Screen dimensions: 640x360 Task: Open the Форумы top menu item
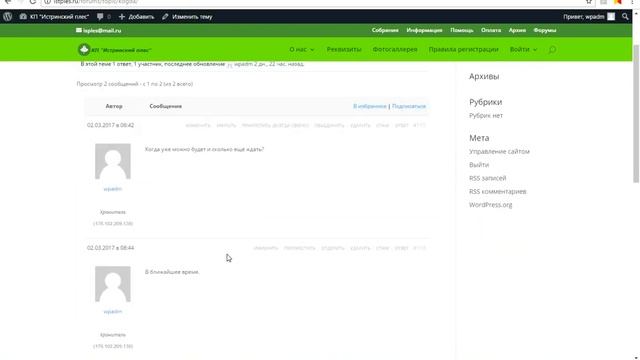pos(544,30)
